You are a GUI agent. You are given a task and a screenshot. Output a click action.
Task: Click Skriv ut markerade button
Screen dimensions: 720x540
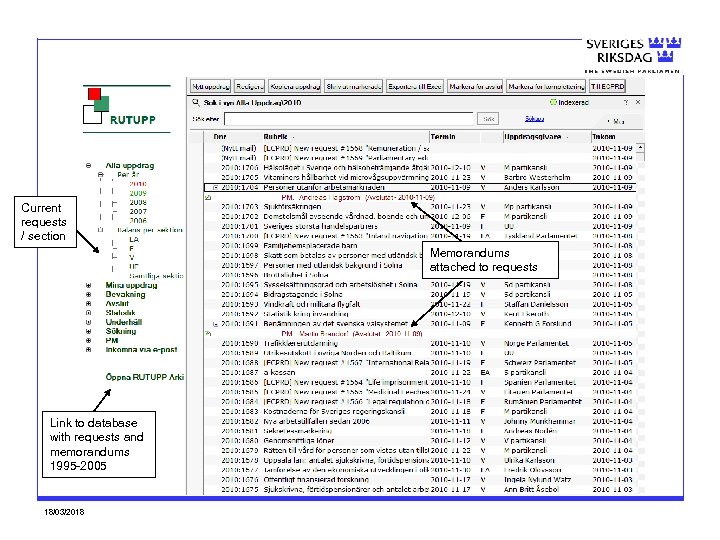pos(354,86)
